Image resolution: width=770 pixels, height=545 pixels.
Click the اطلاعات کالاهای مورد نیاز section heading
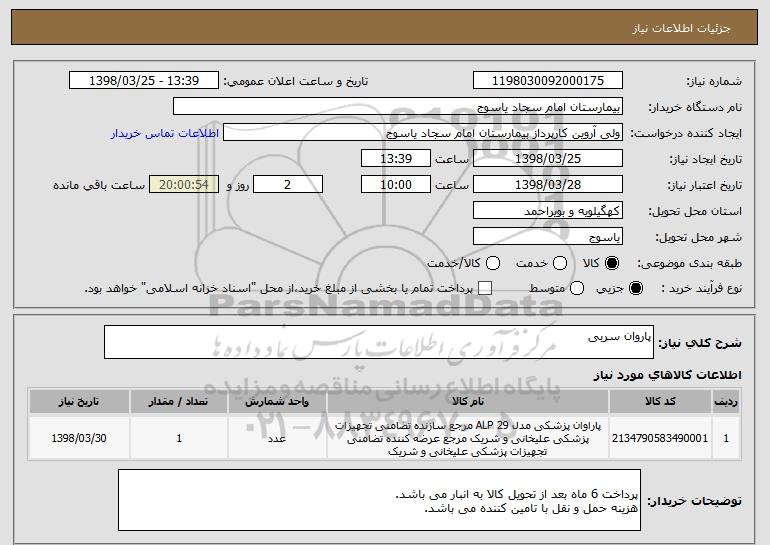click(x=667, y=375)
